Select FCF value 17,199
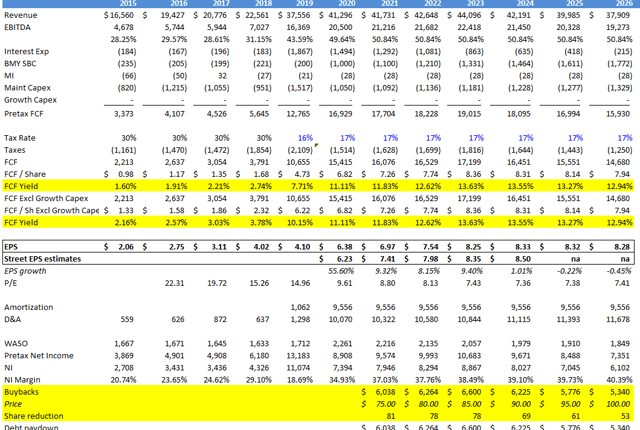640x430 pixels. click(469, 162)
